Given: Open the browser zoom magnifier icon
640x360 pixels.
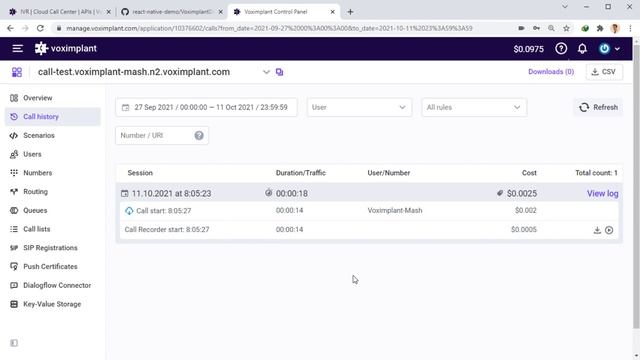Looking at the screenshot, I should click(x=551, y=28).
